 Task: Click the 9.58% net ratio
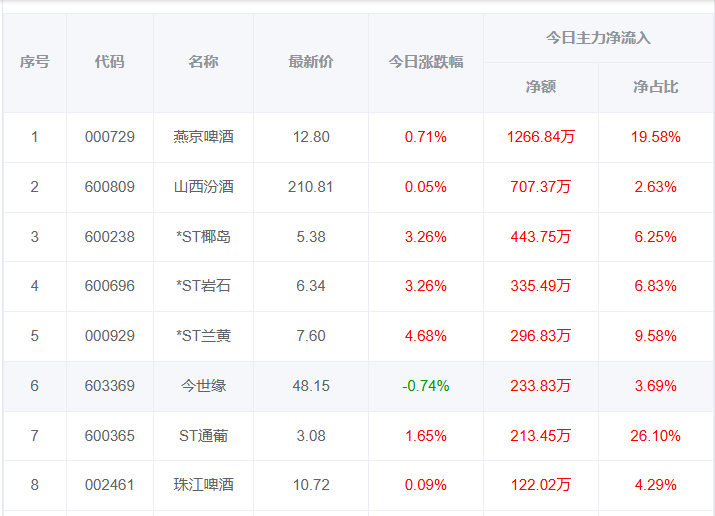click(x=656, y=336)
